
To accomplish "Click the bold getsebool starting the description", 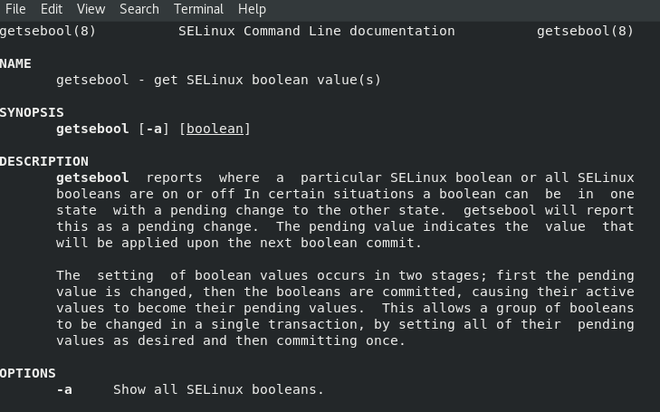I will point(92,177).
